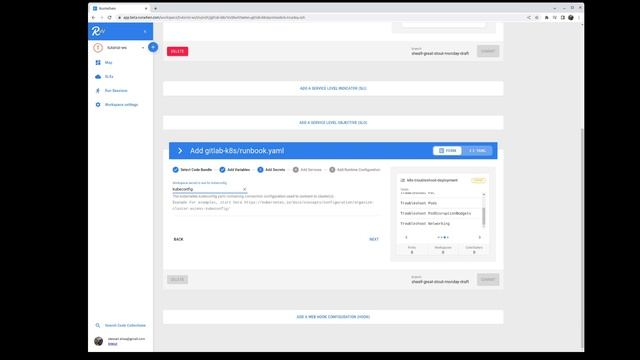Click the yellow badge on the deployment card
Viewport: 640px width, 360px height.
pyautogui.click(x=478, y=180)
